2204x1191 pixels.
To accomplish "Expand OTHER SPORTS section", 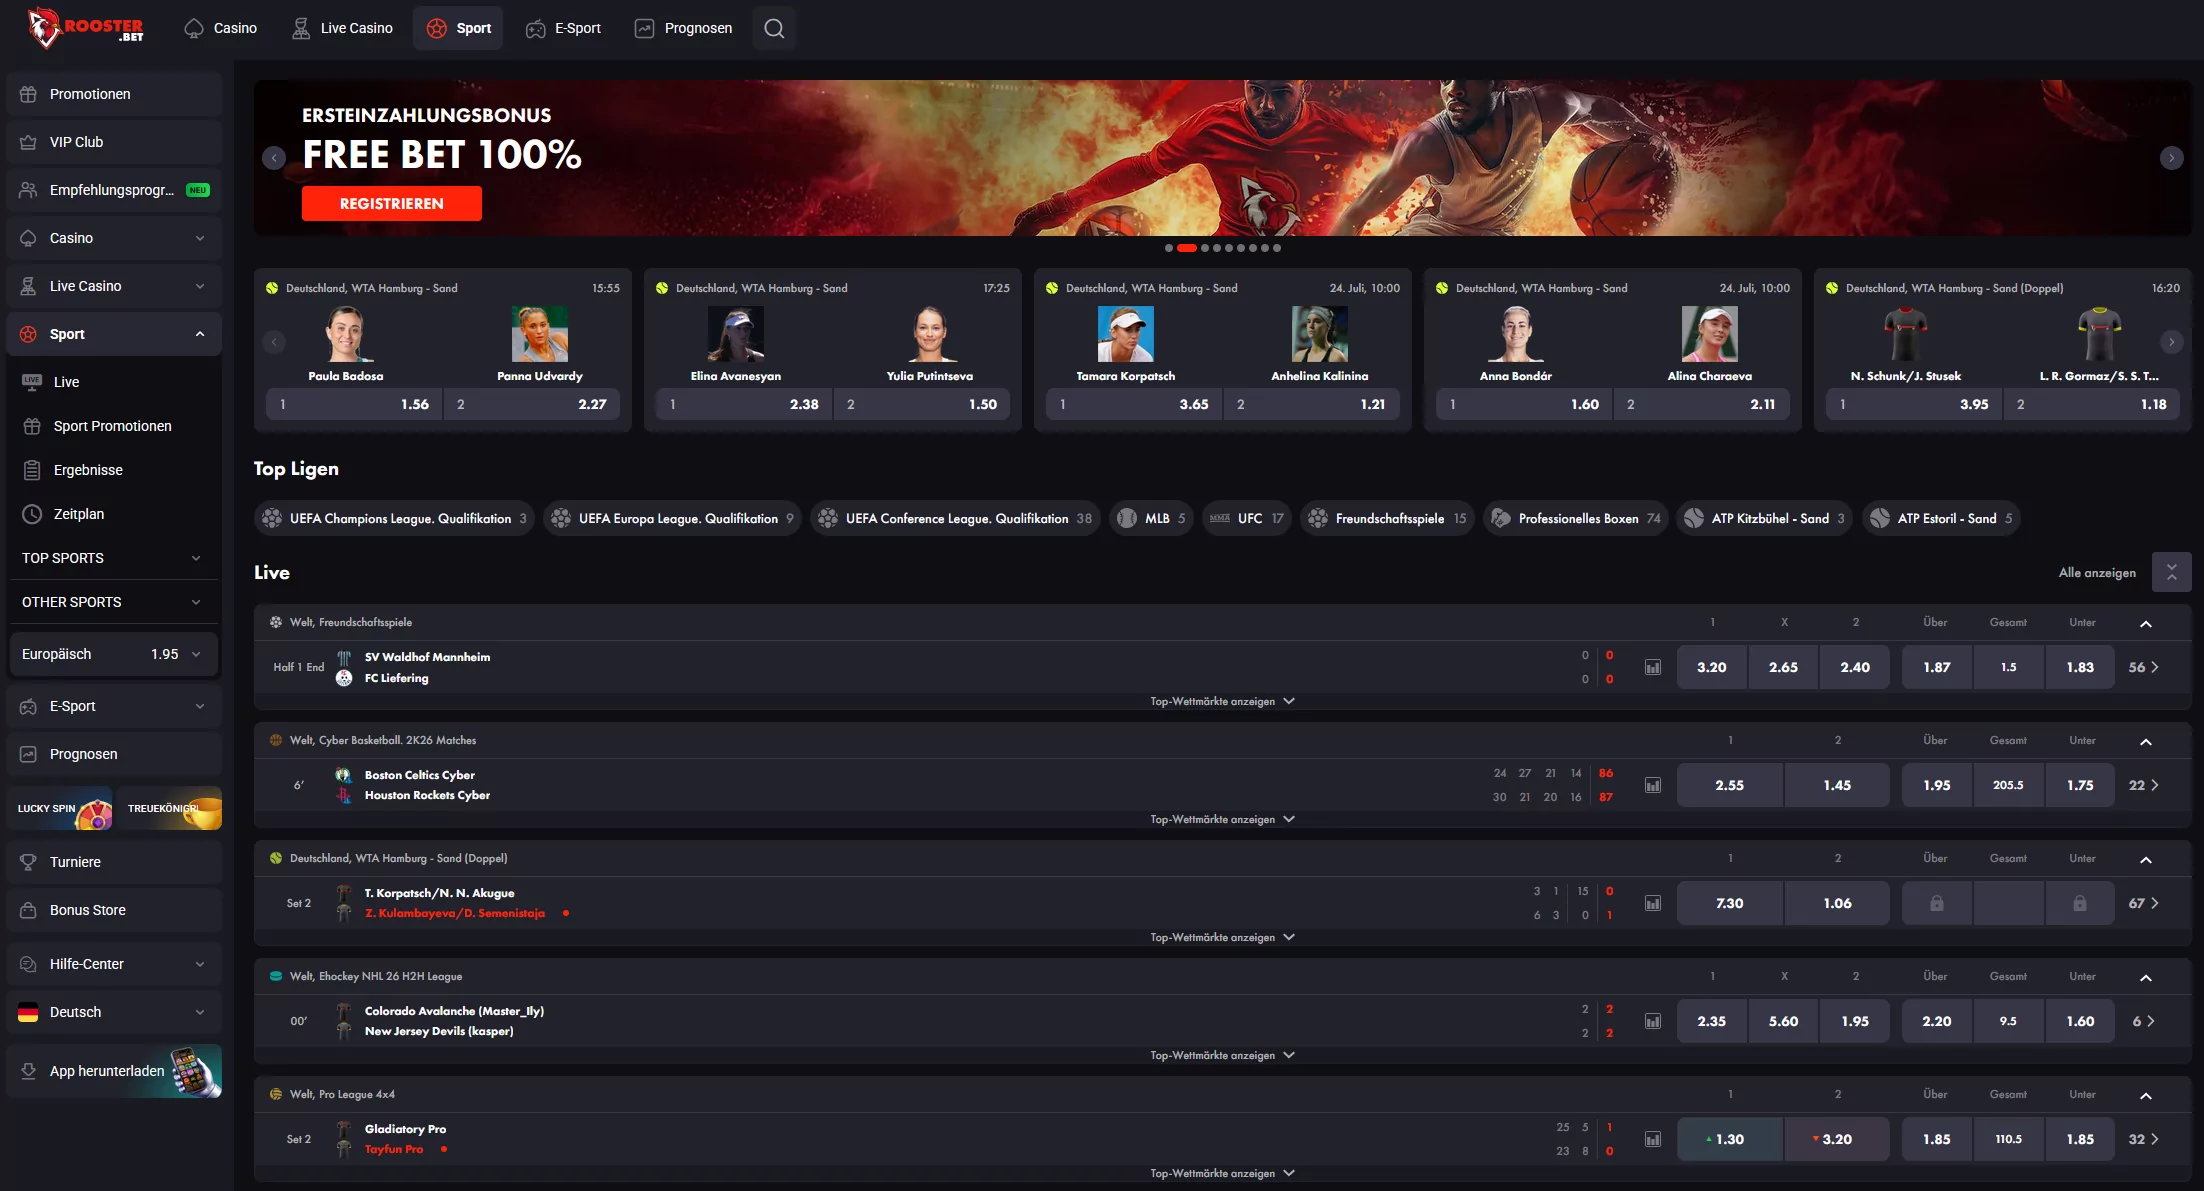I will coord(114,602).
